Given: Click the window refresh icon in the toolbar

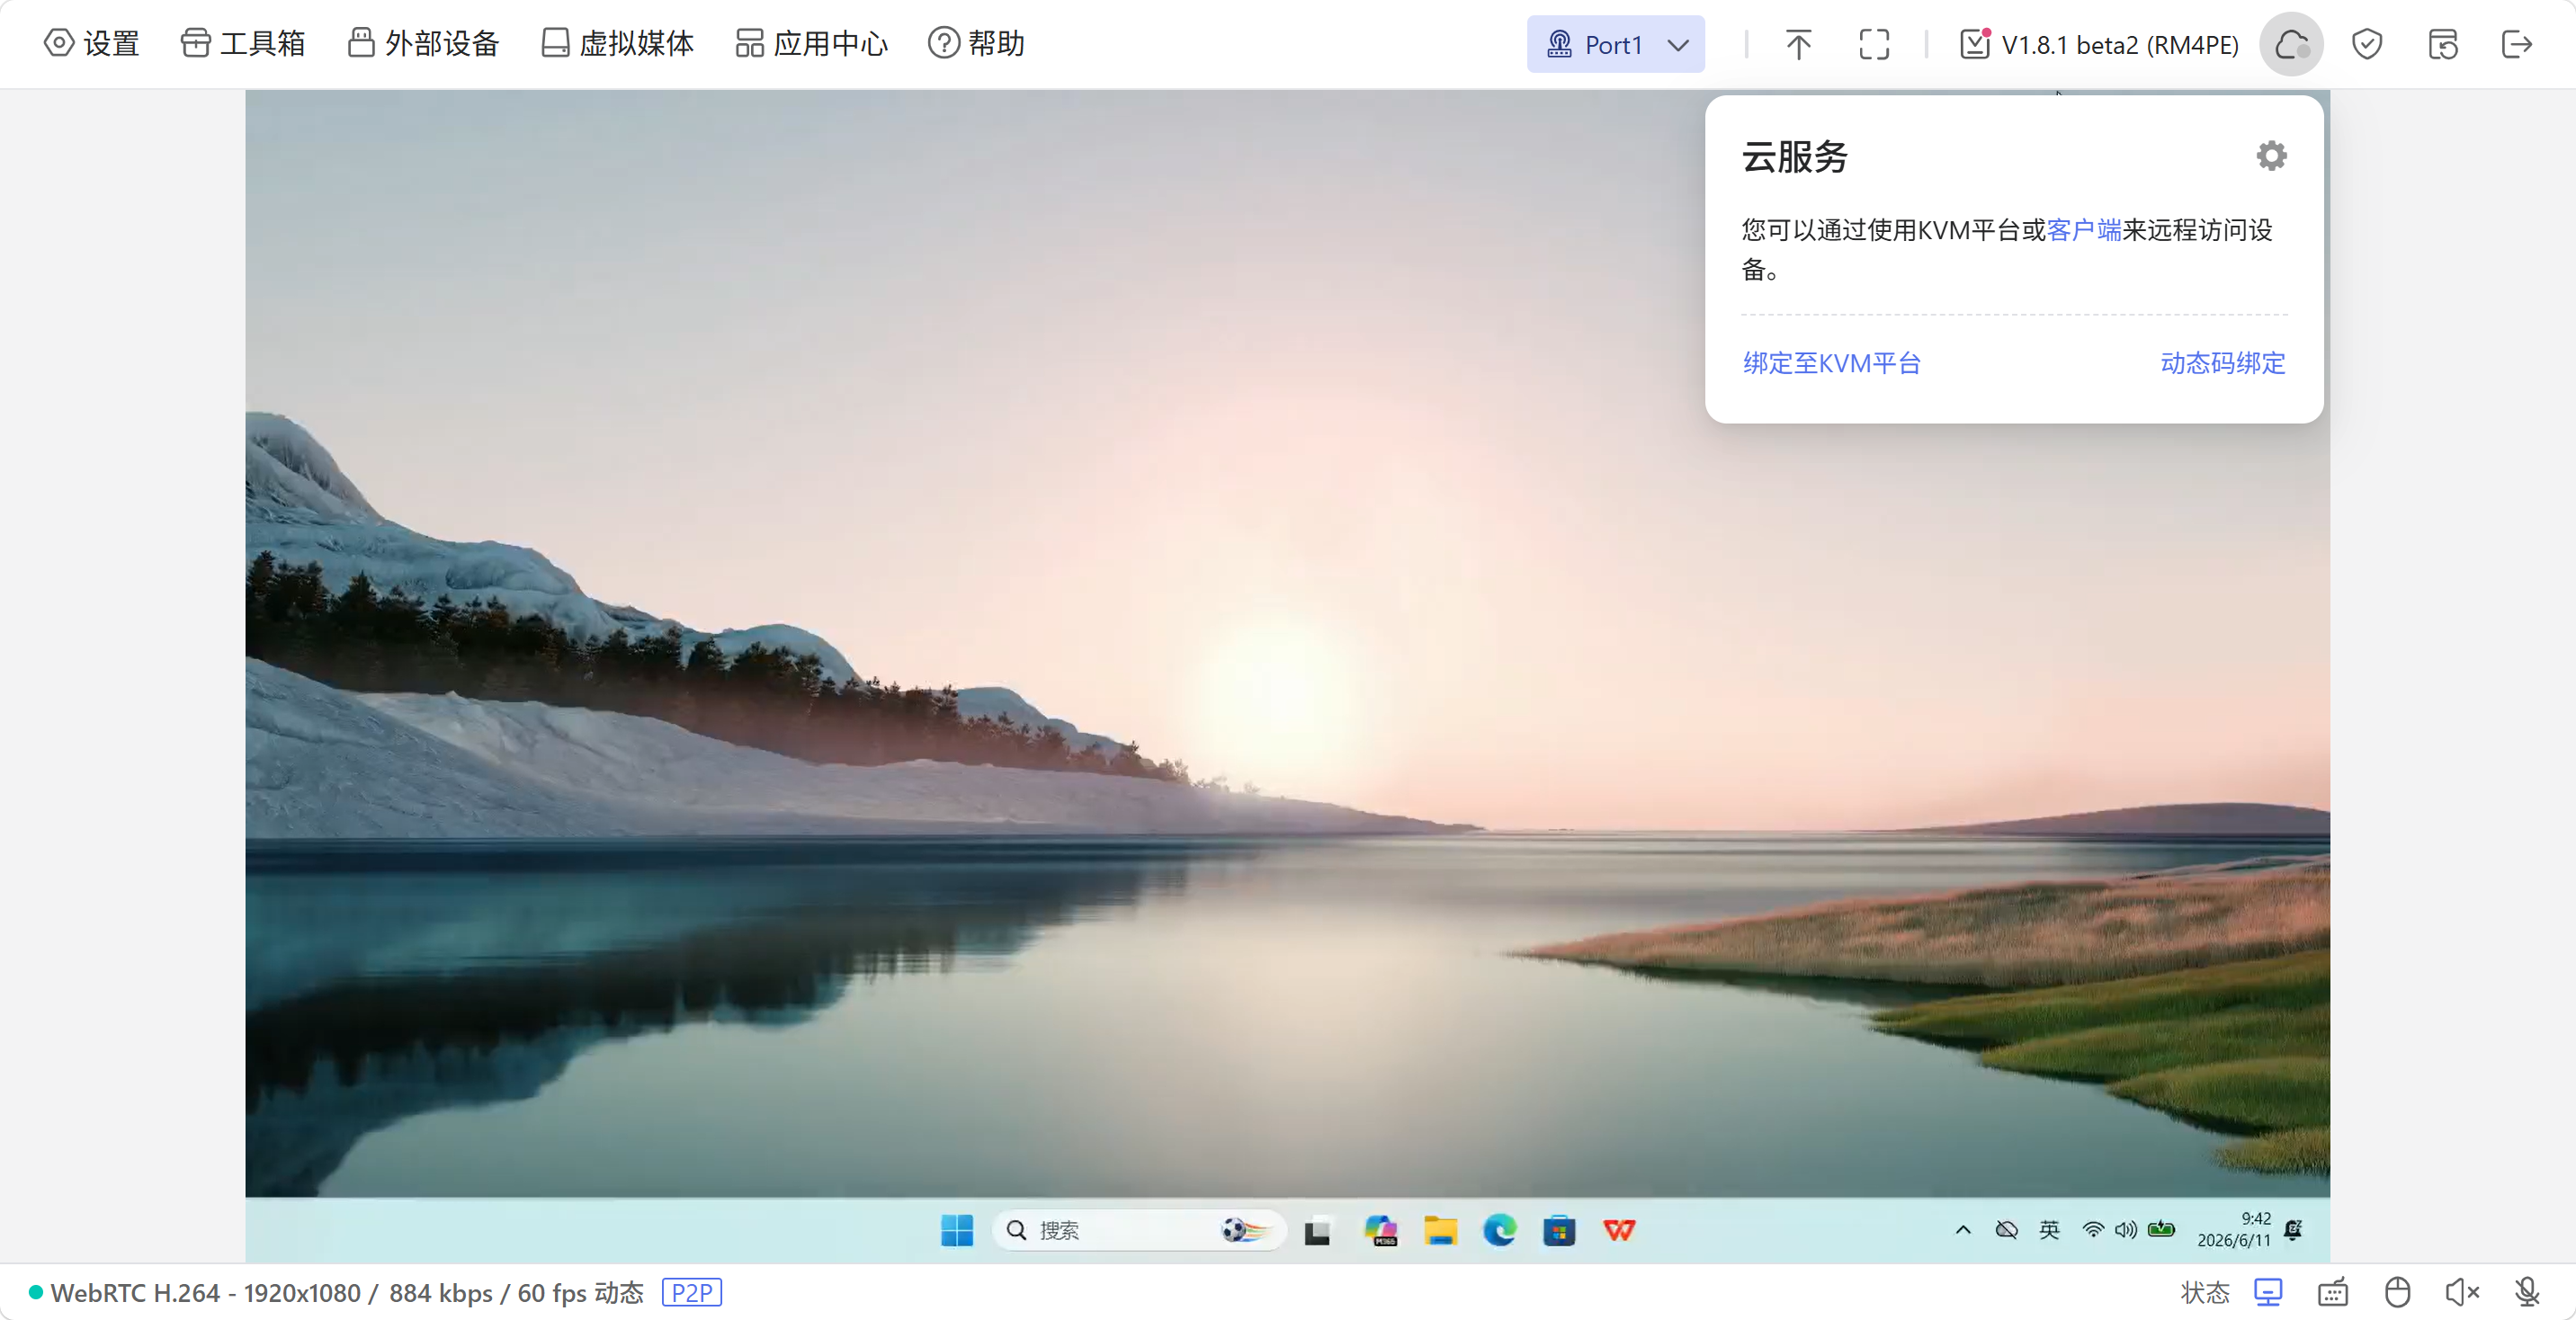Looking at the screenshot, I should click(x=2442, y=44).
